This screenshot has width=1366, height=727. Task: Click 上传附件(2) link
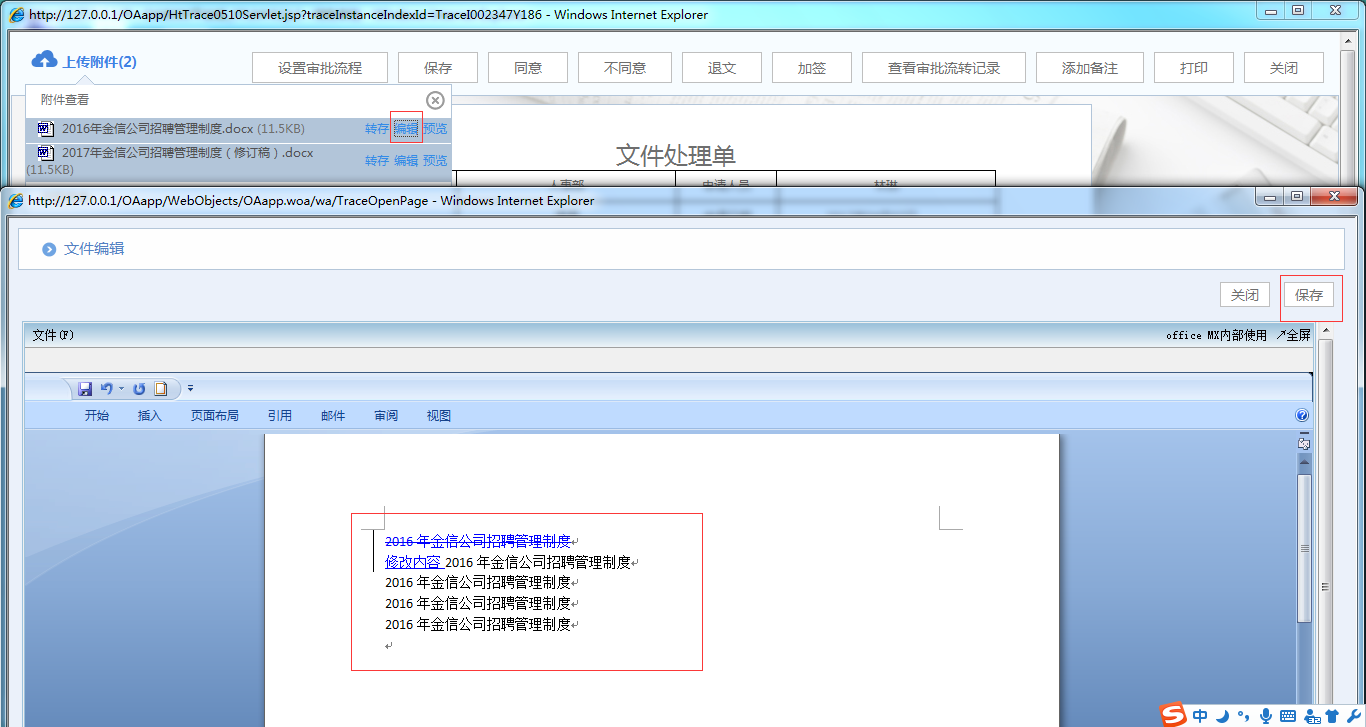coord(100,62)
